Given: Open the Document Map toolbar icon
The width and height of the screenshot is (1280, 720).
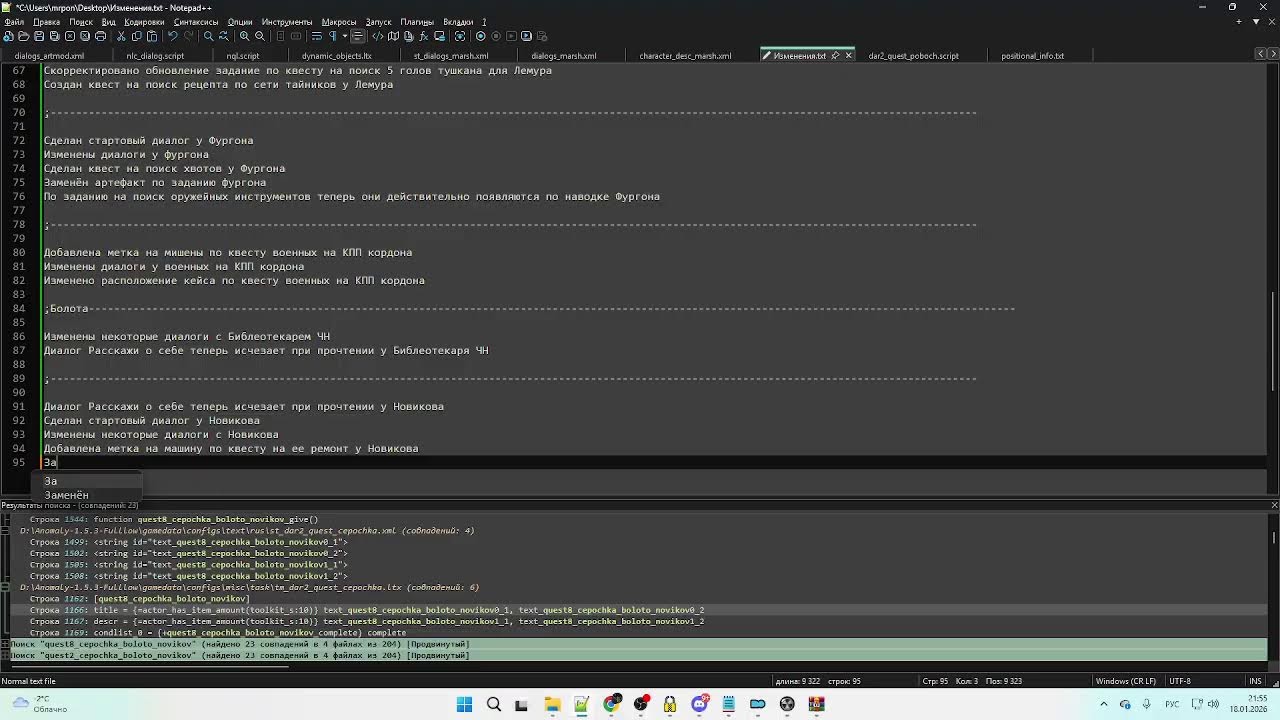Looking at the screenshot, I should pos(393,36).
